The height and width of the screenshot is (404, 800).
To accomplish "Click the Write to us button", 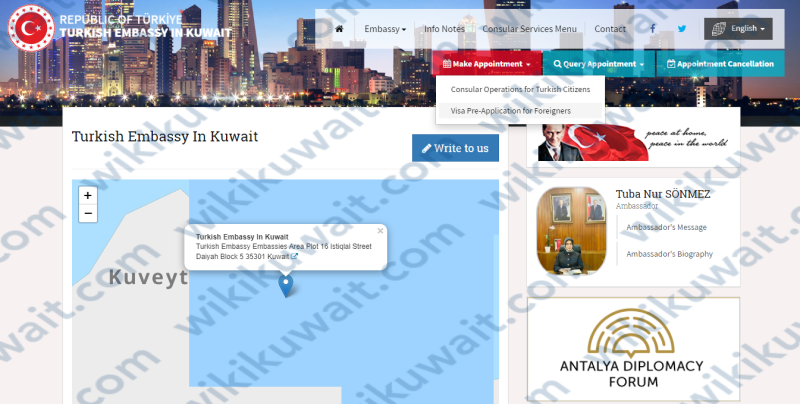I will point(455,148).
